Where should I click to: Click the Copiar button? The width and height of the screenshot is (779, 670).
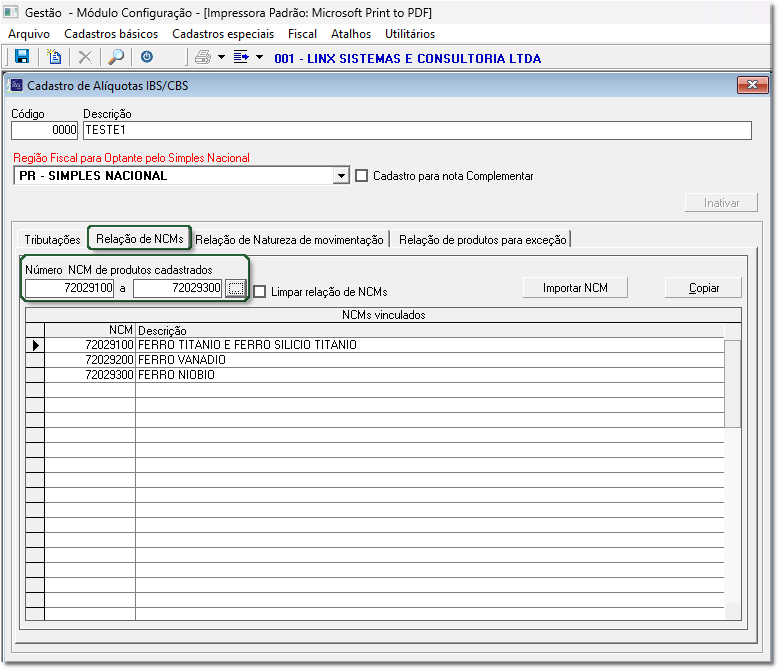pyautogui.click(x=703, y=288)
